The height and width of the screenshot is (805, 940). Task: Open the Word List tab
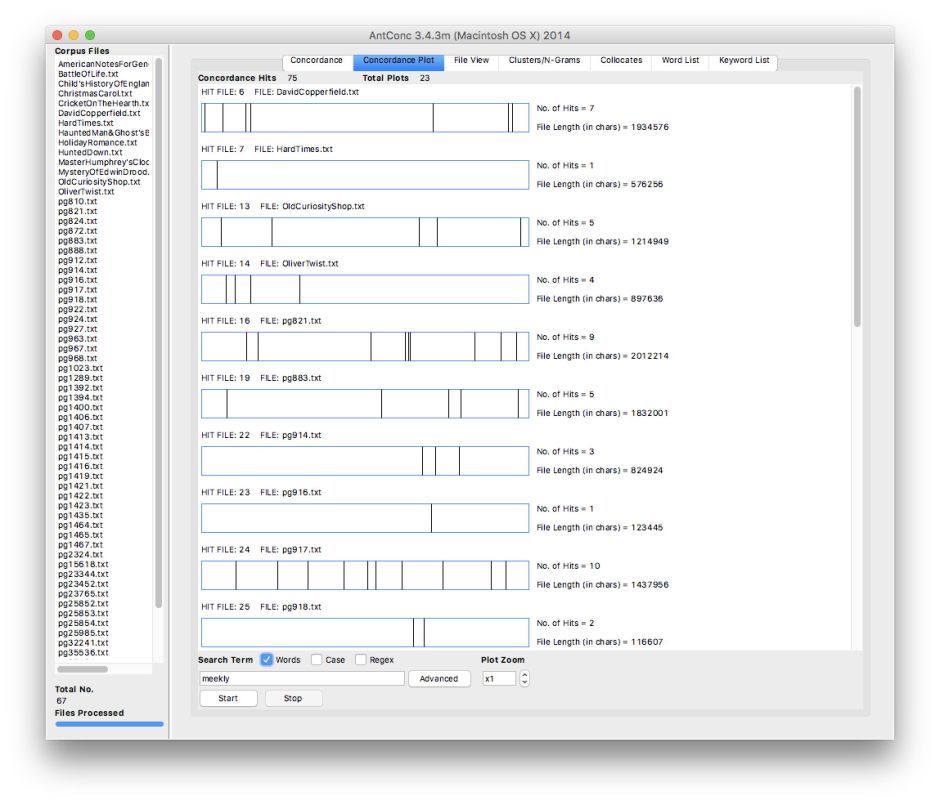680,61
